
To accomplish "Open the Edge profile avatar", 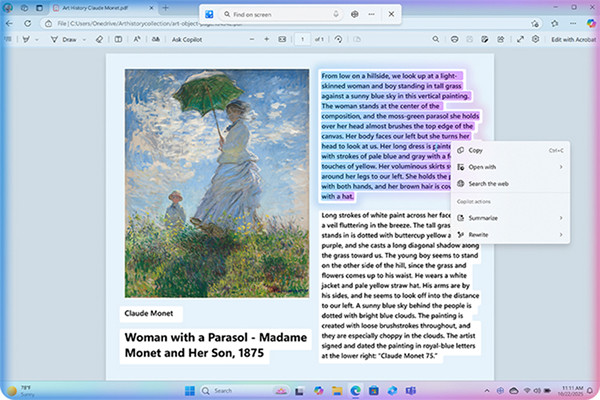I will [8, 8].
